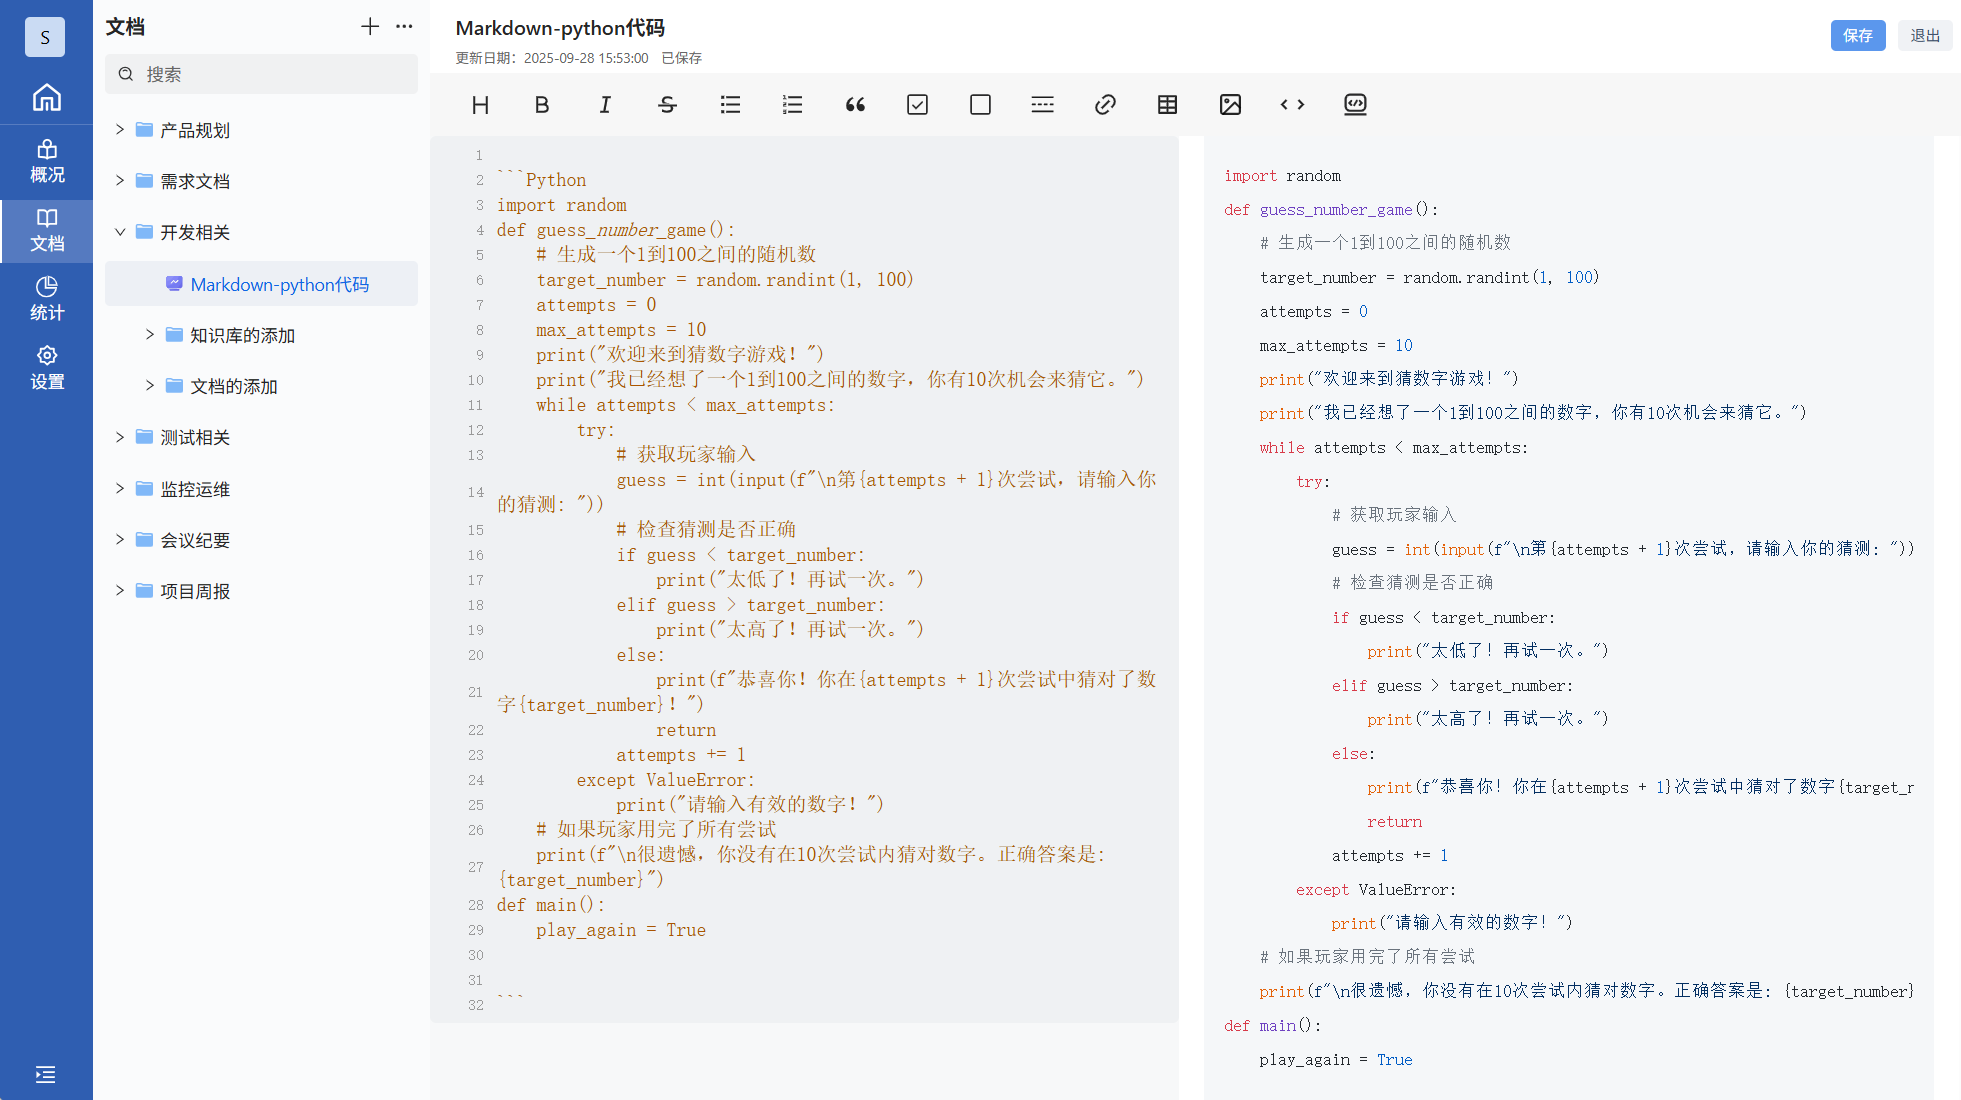
Task: Click the strikethrough icon
Action: coord(667,105)
